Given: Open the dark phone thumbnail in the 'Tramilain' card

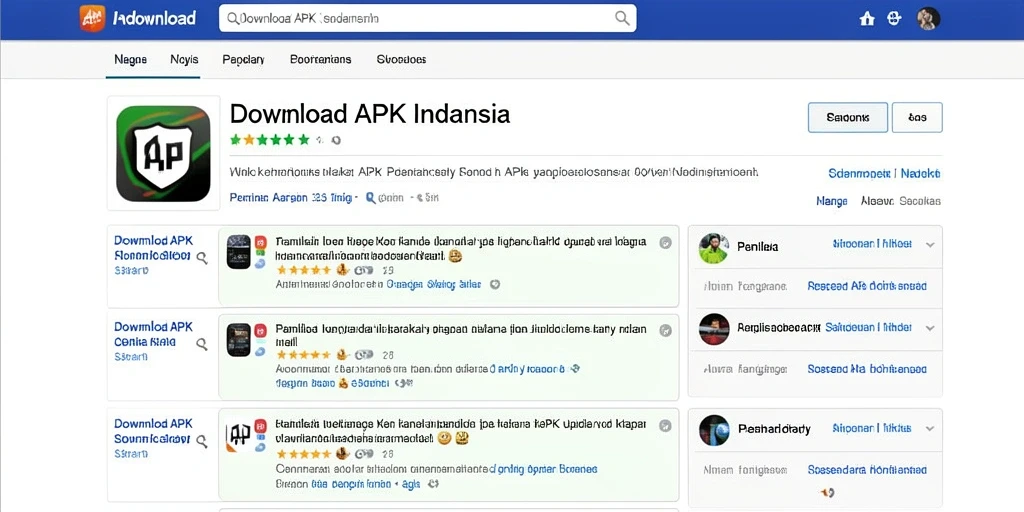Looking at the screenshot, I should (x=239, y=252).
